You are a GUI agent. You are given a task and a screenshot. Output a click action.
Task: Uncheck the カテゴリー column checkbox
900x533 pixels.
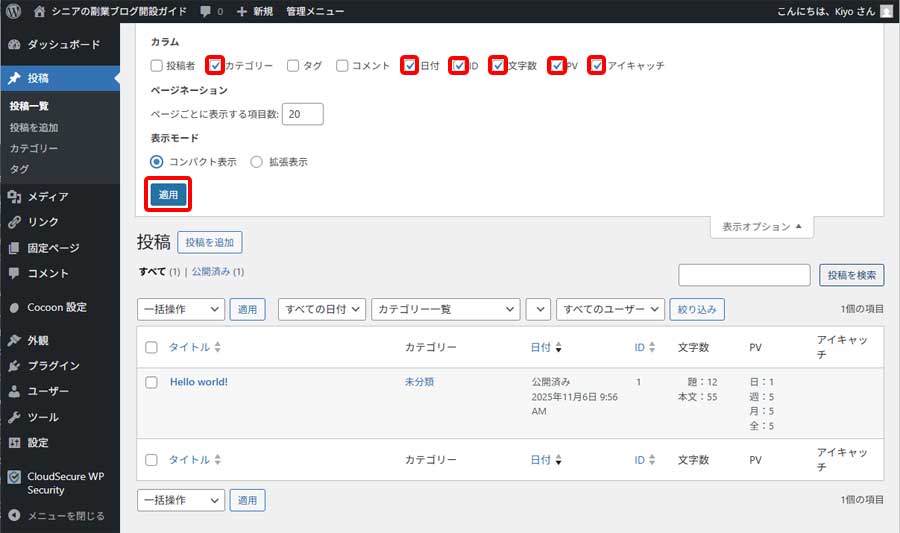(x=215, y=65)
